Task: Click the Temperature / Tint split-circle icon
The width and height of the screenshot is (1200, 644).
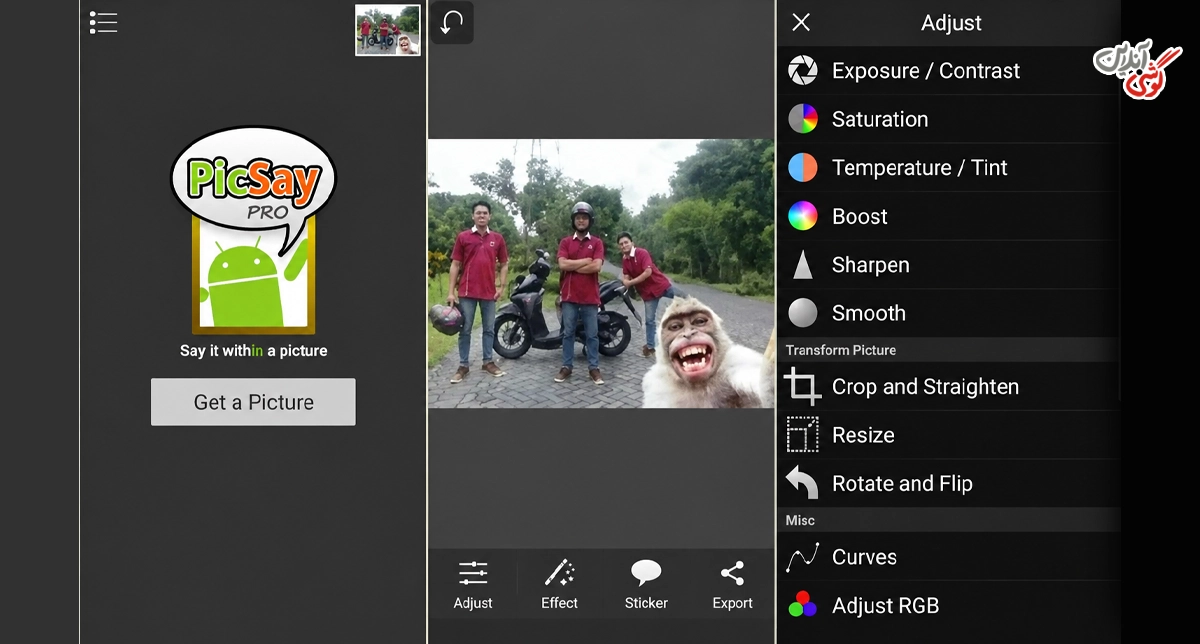Action: pos(803,168)
